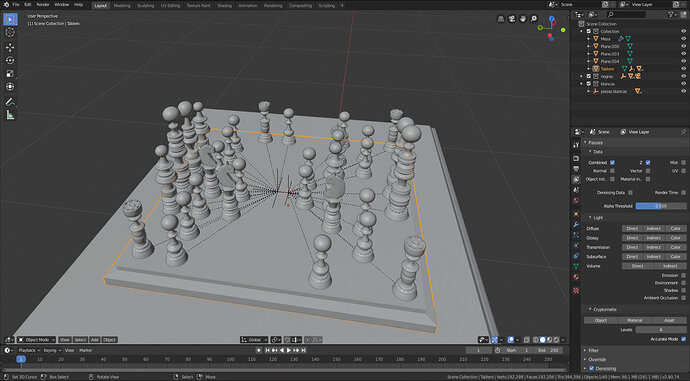This screenshot has height=381, width=690.
Task: Click the Cryptomatte Asset button
Action: 669,321
